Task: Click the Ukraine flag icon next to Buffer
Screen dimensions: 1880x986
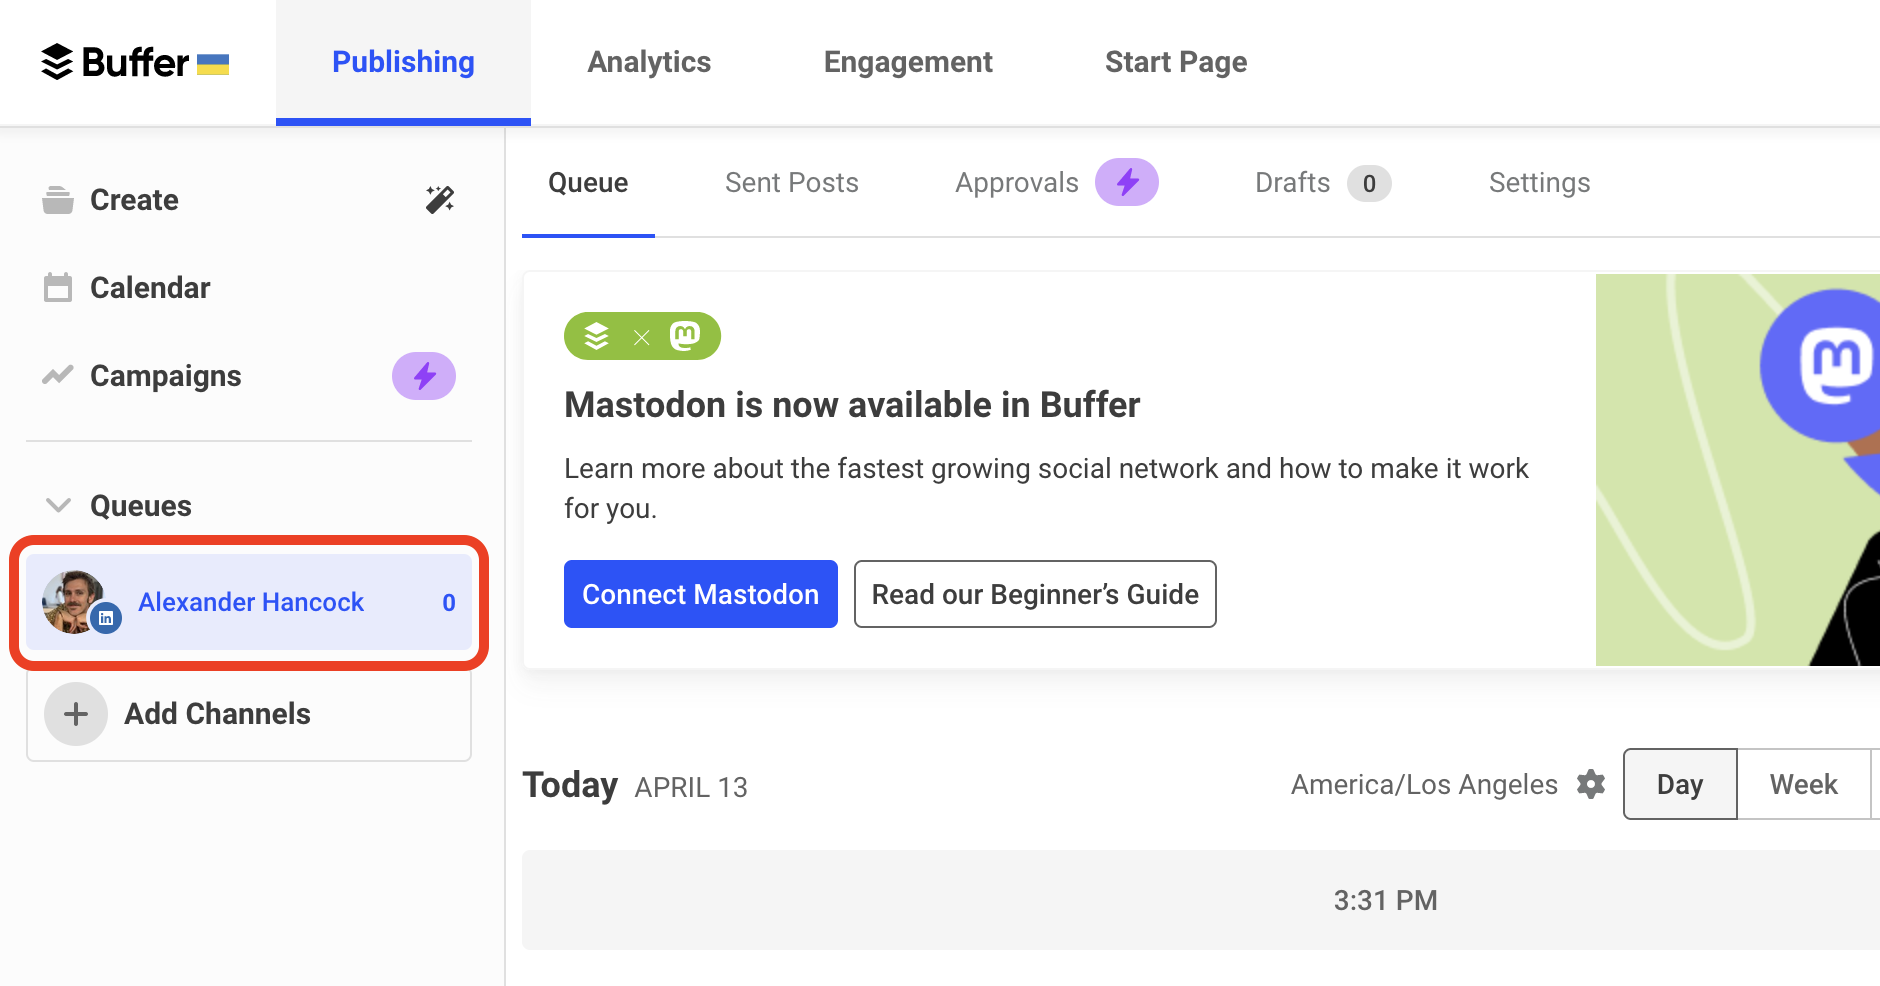Action: (213, 65)
